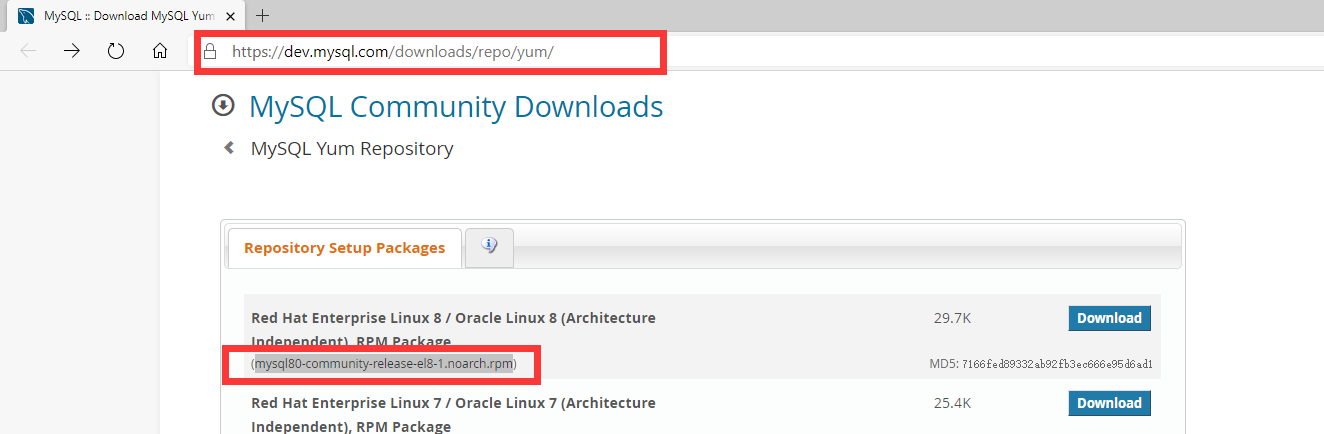Viewport: 1324px width, 434px height.
Task: Download the Red Hat Enterprise Linux 8 package
Action: click(1109, 318)
